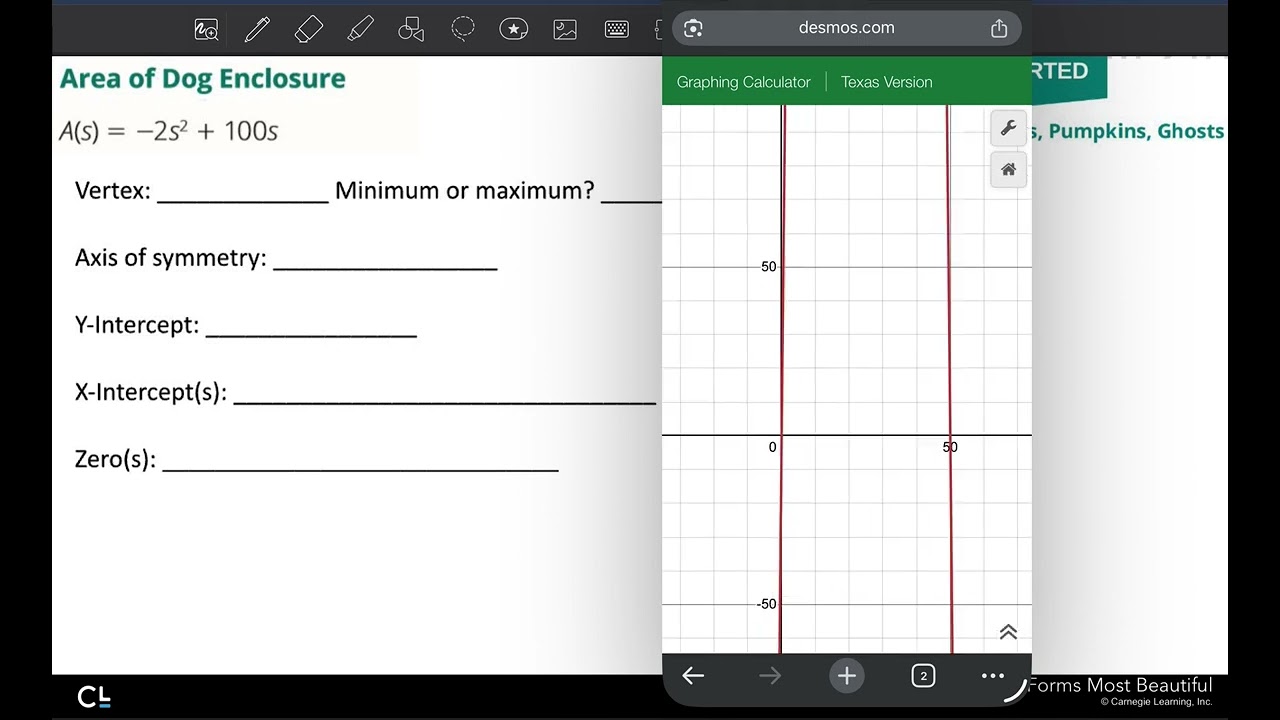Select the zoom-in writing tool icon
Image resolution: width=1280 pixels, height=720 pixels.
(206, 30)
